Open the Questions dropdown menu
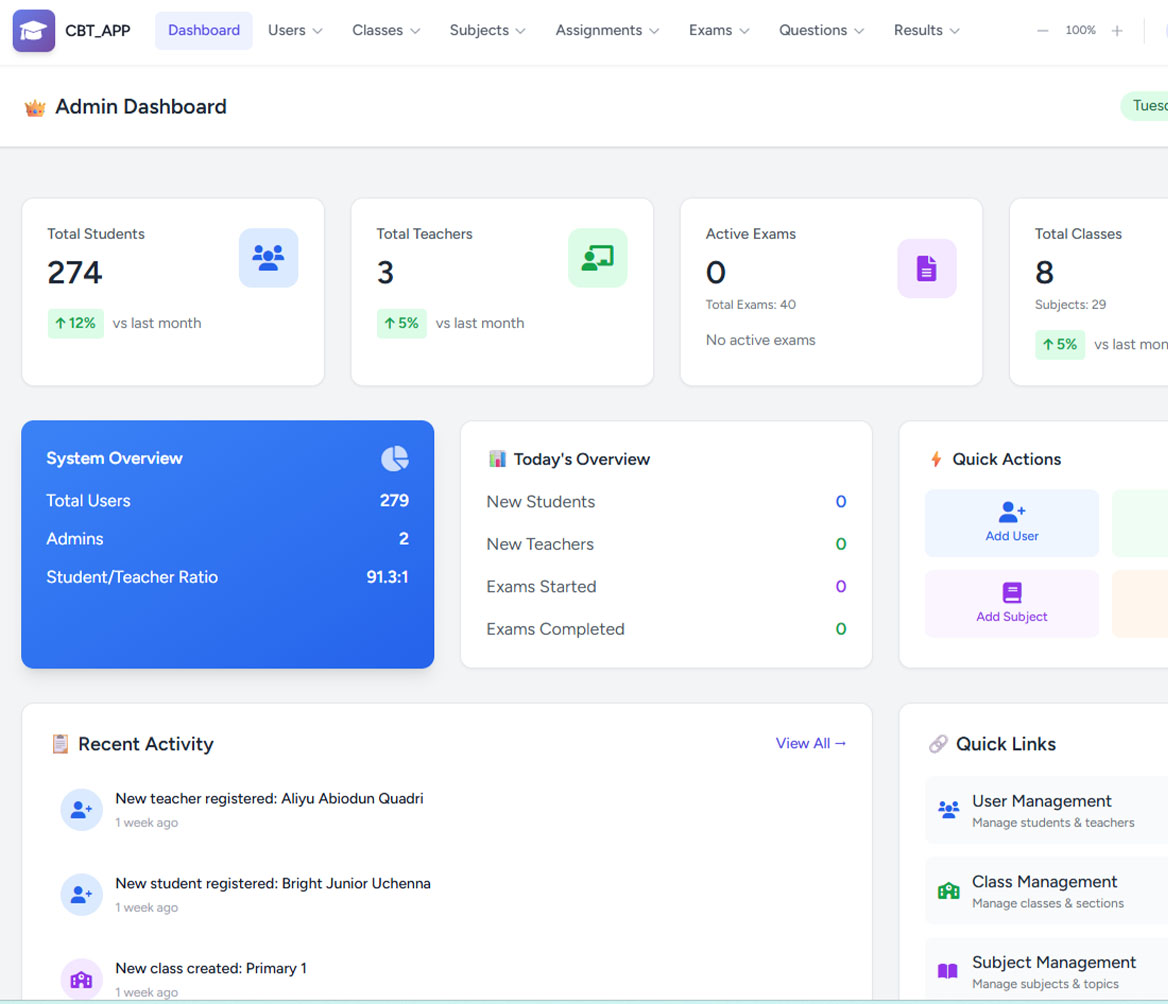This screenshot has height=1004, width=1168. pyautogui.click(x=821, y=31)
